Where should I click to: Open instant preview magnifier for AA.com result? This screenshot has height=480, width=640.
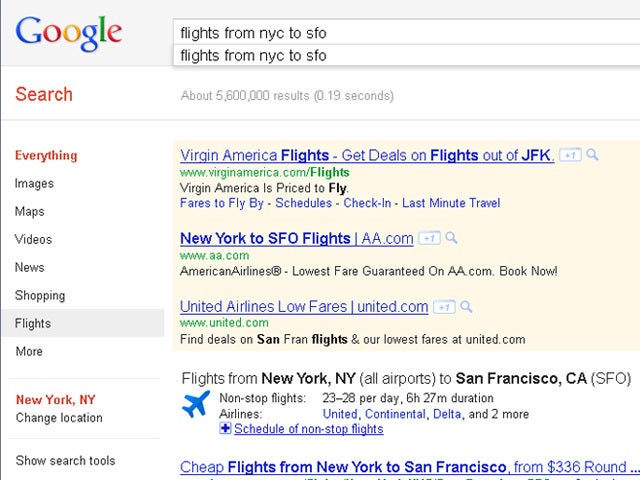tap(451, 238)
